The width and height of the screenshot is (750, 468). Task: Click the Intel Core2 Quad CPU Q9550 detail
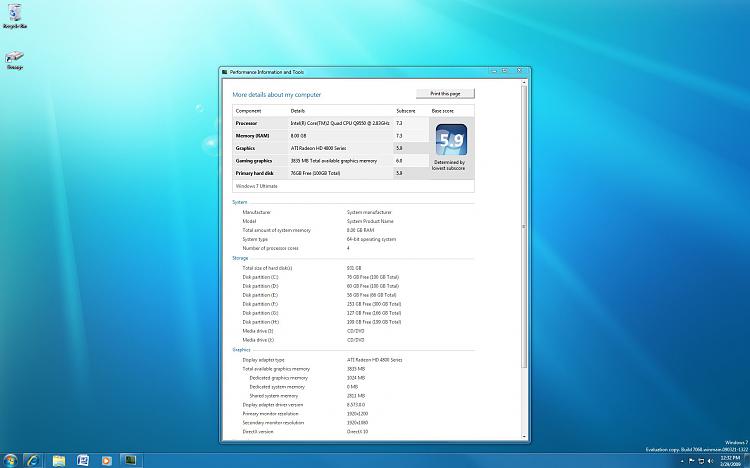pyautogui.click(x=340, y=123)
